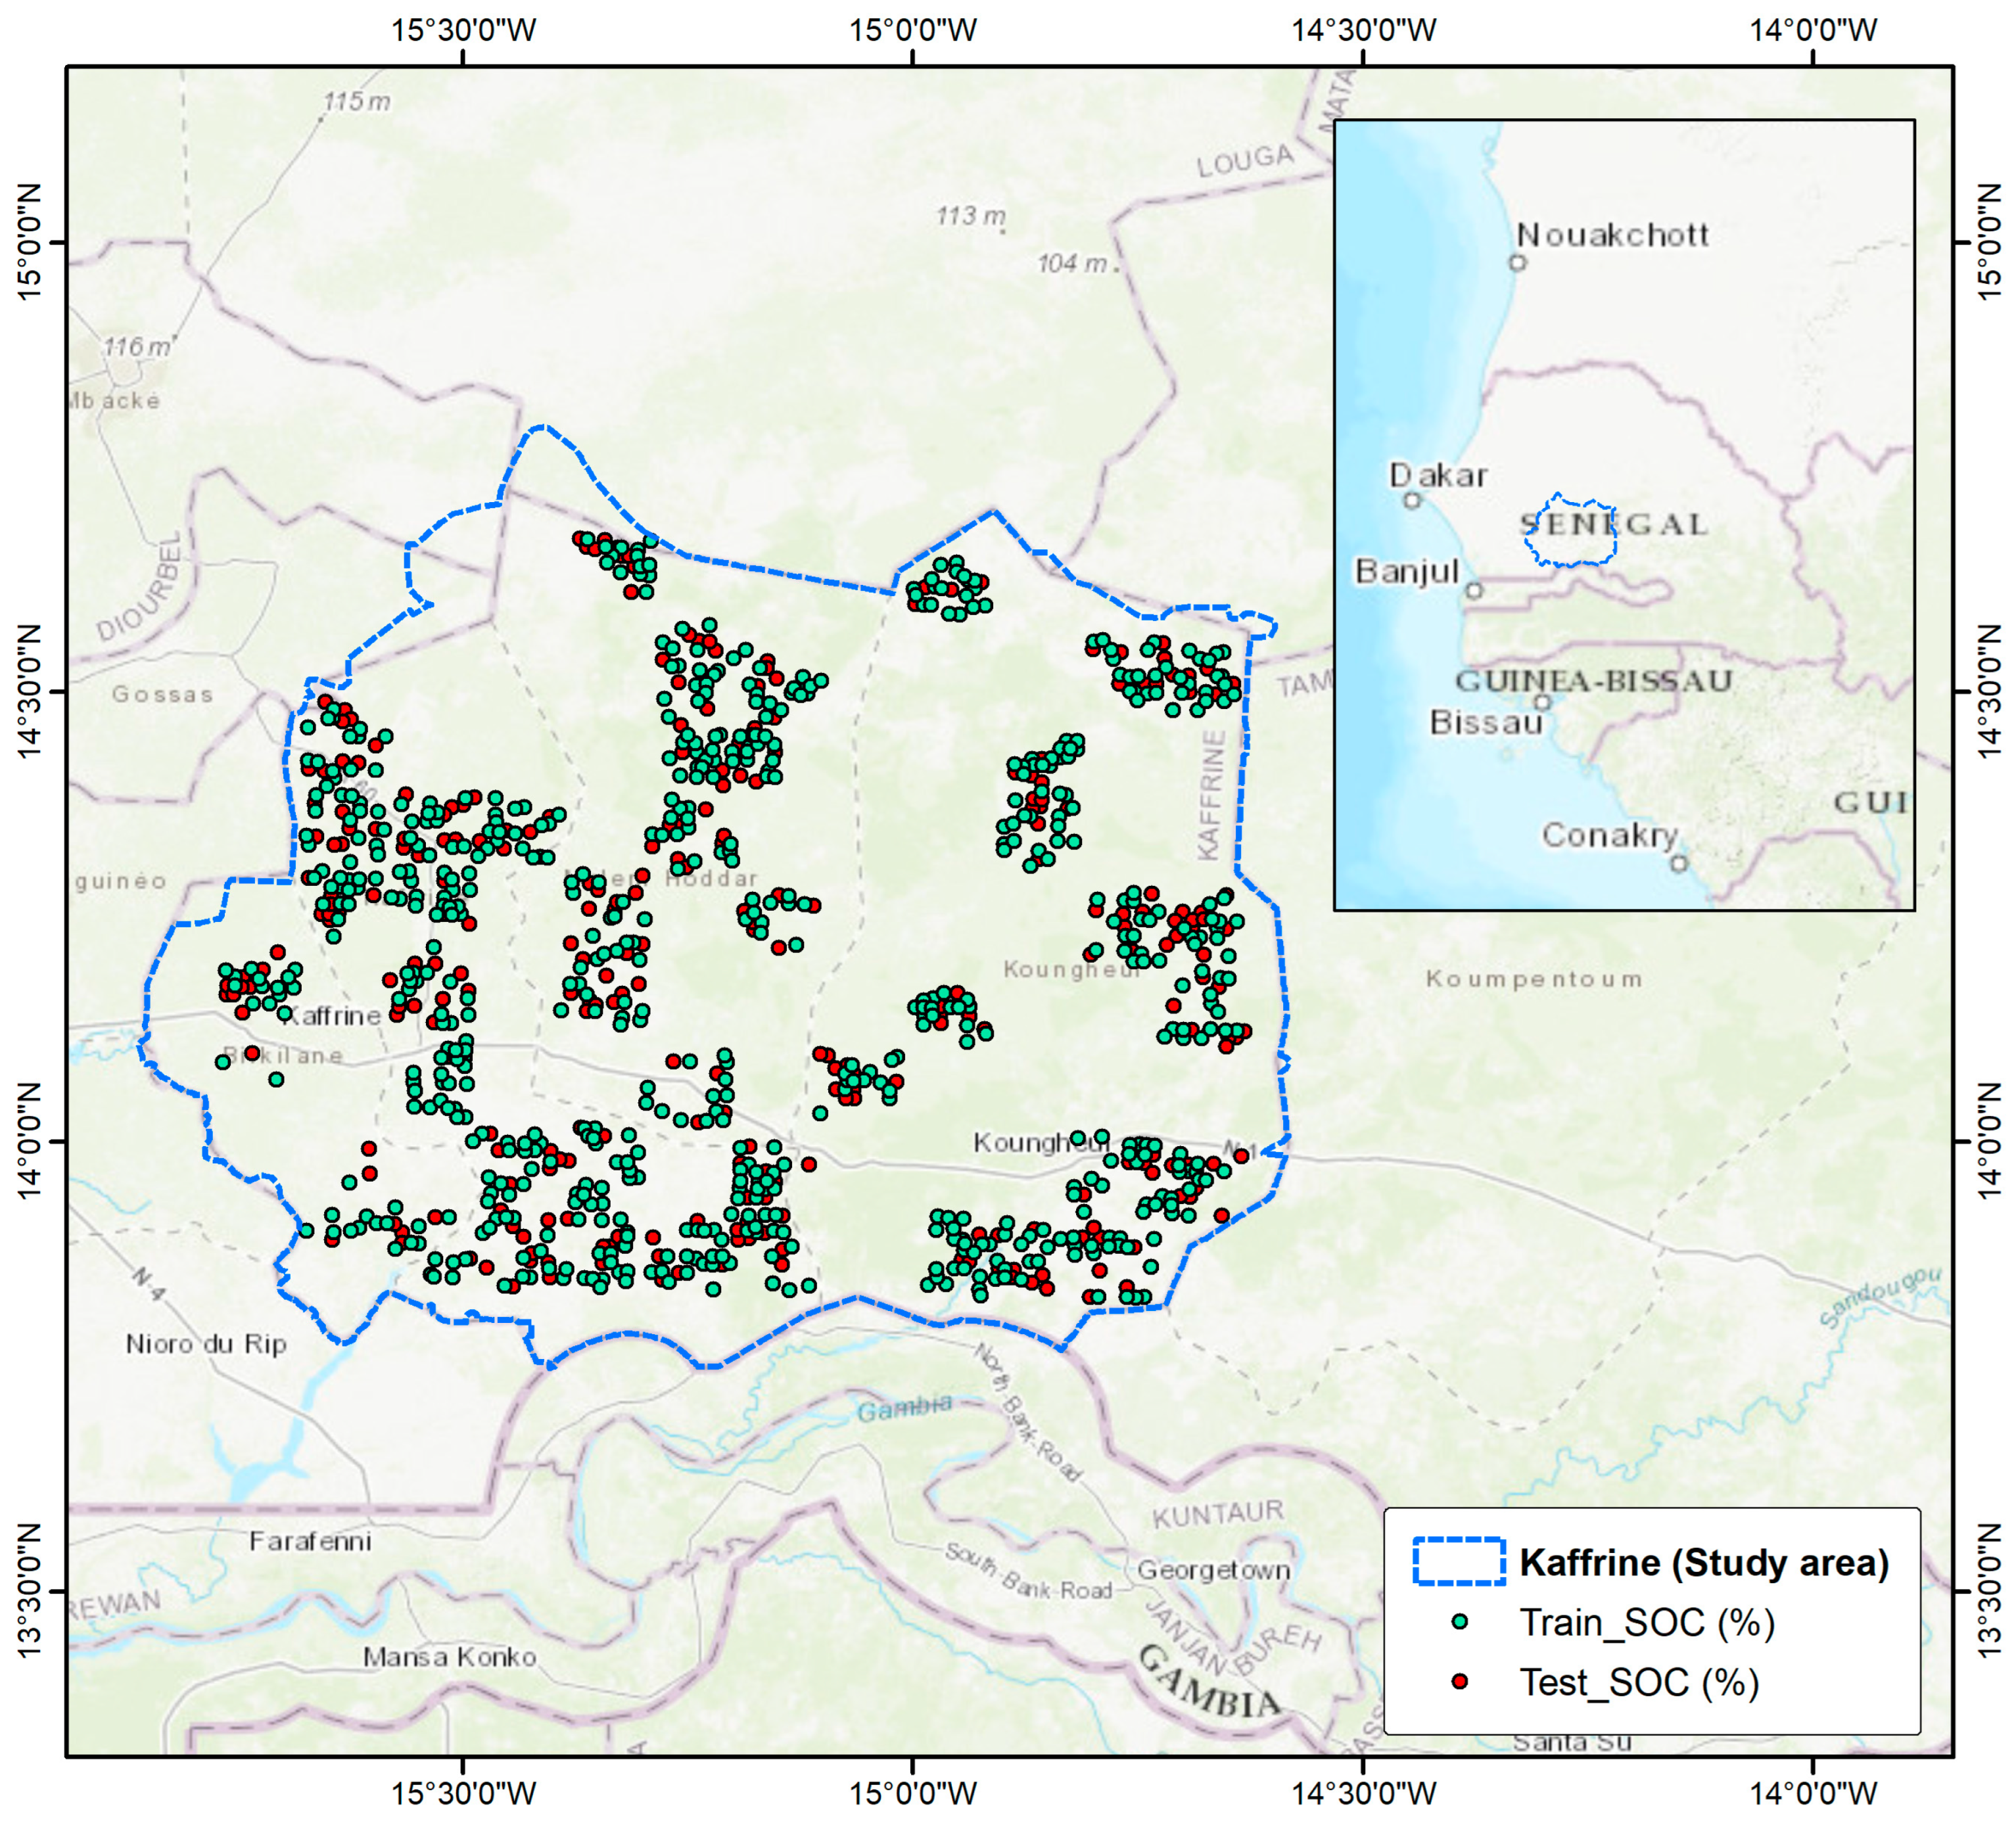Click the 'Farafenni' town label
2016x1825 pixels.
(310, 1541)
